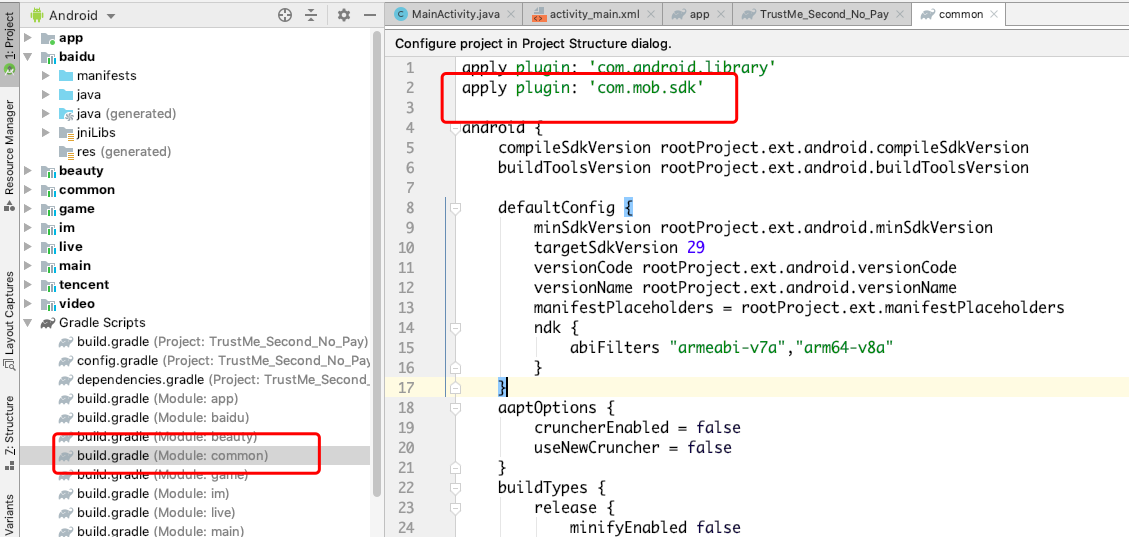Open build.gradle (Module: app)

tap(157, 398)
